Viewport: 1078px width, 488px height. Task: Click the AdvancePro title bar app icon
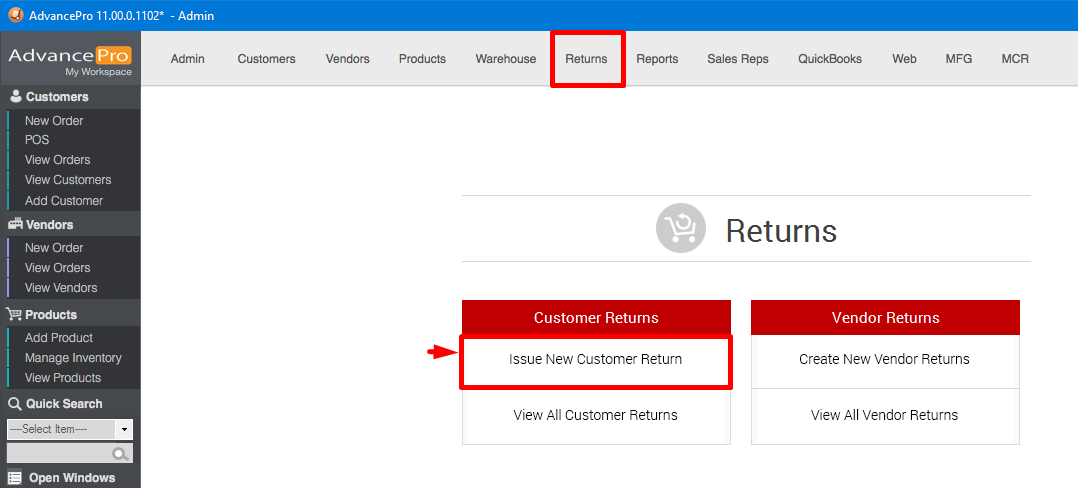tap(13, 15)
